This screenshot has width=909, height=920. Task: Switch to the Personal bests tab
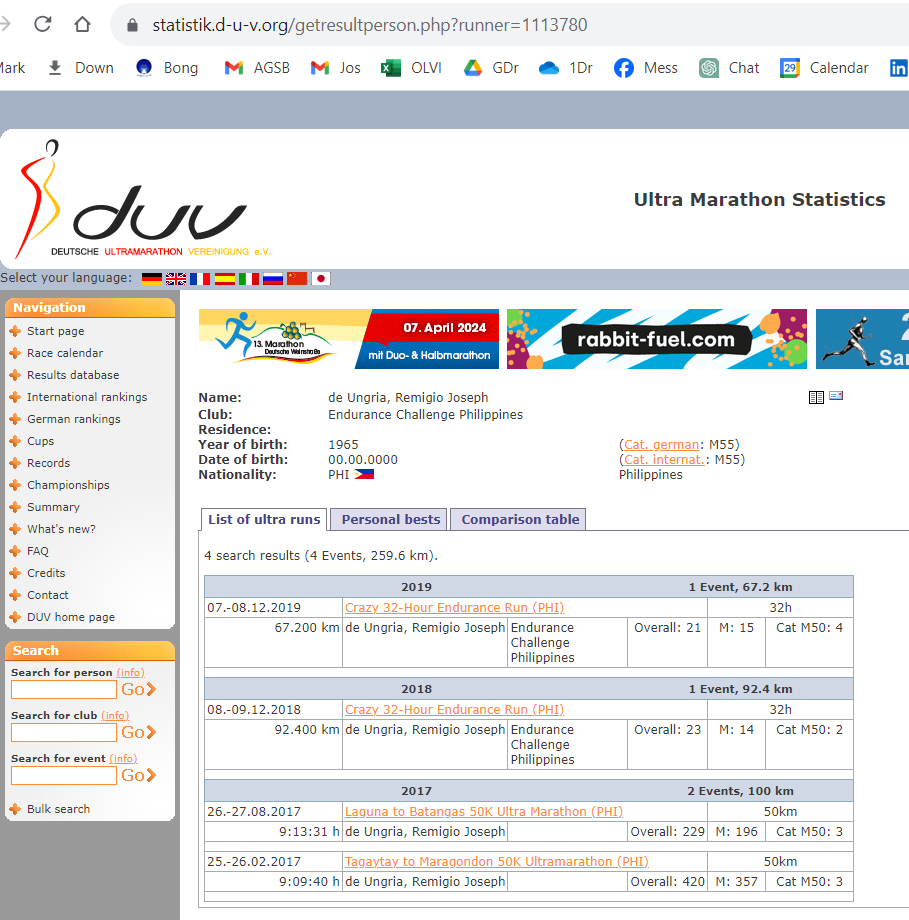point(390,519)
